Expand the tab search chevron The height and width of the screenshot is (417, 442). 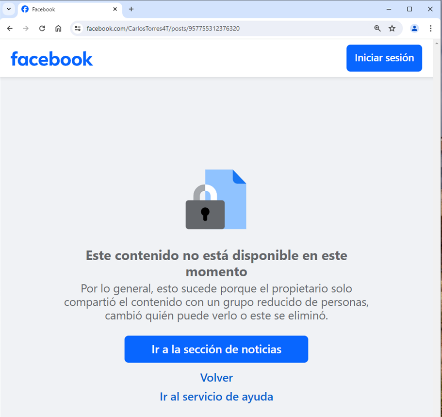pos(9,9)
